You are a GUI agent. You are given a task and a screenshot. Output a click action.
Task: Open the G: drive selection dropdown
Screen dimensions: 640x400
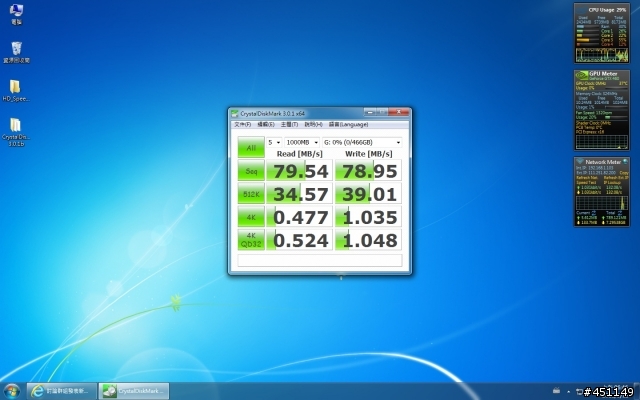pyautogui.click(x=362, y=142)
